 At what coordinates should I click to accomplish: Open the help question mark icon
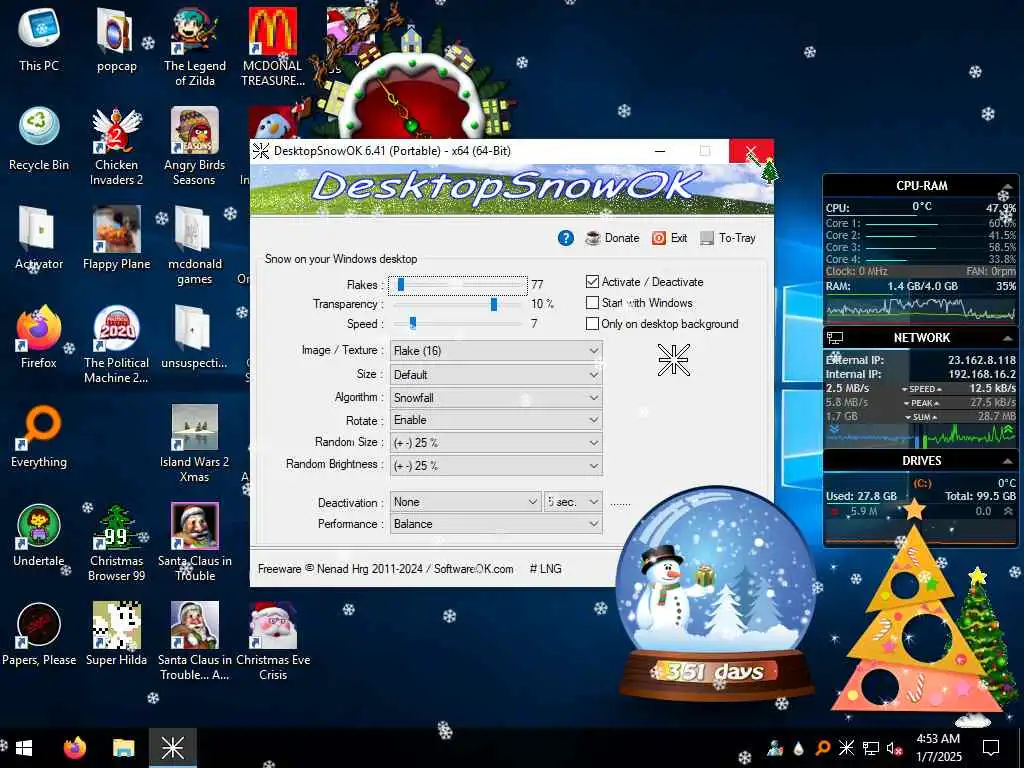point(566,238)
